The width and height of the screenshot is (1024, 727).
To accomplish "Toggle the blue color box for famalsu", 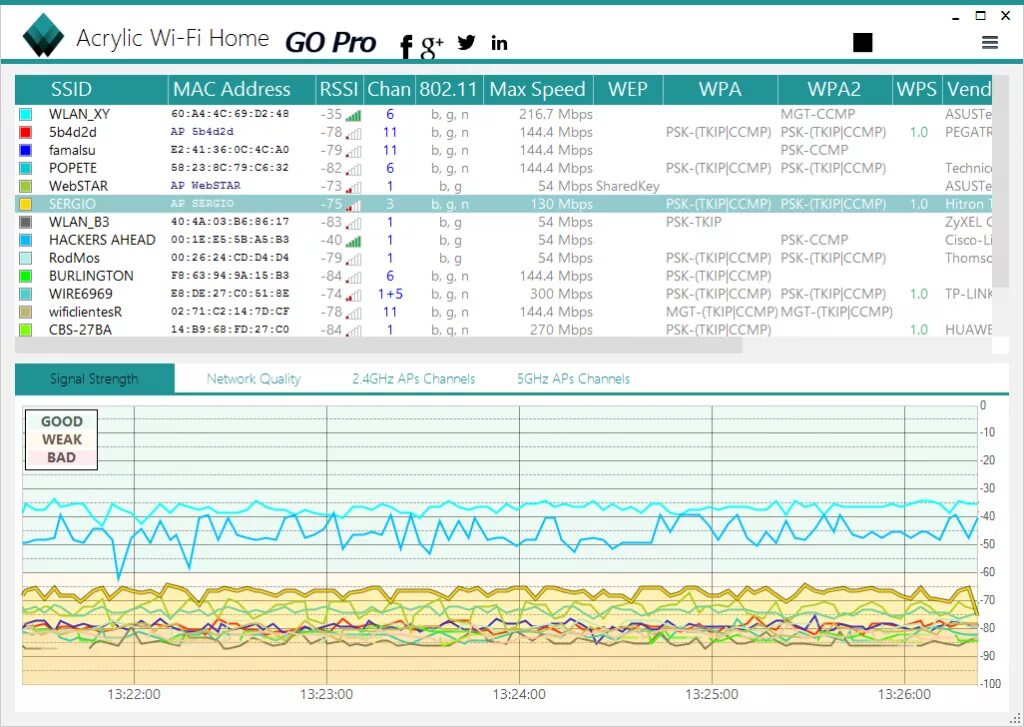I will point(25,150).
